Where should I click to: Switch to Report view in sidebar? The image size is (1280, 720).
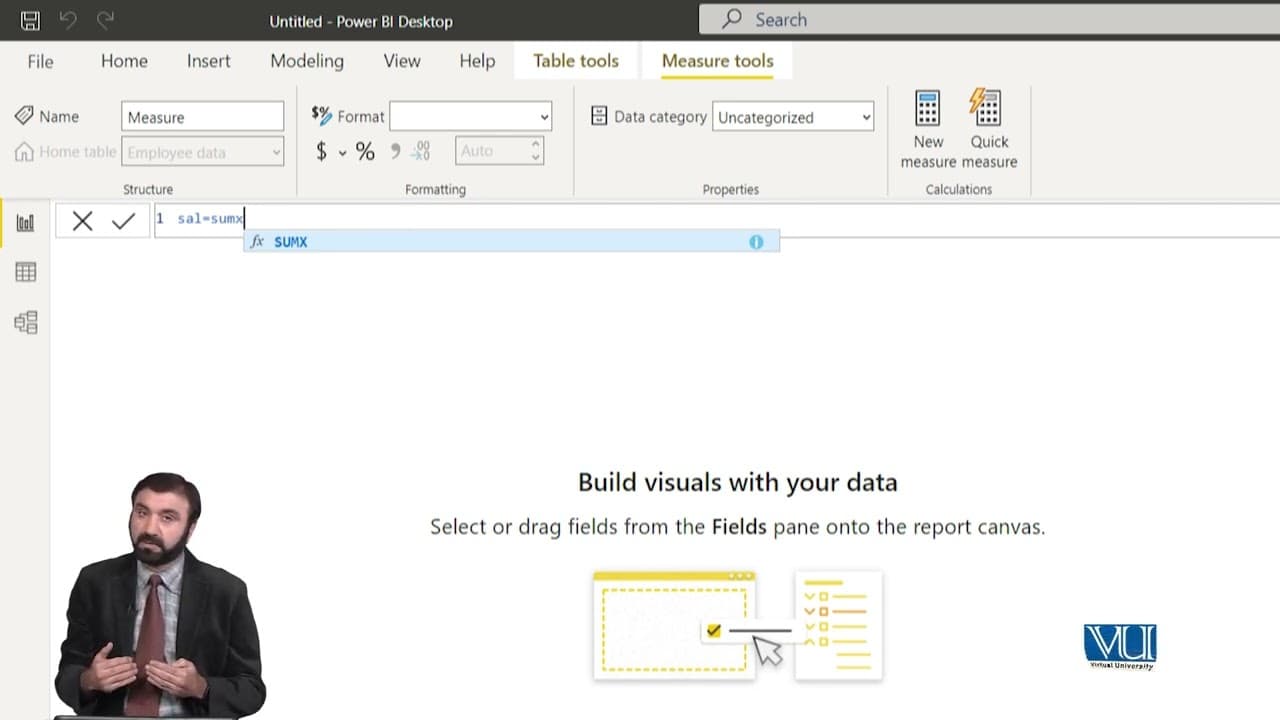coord(25,223)
